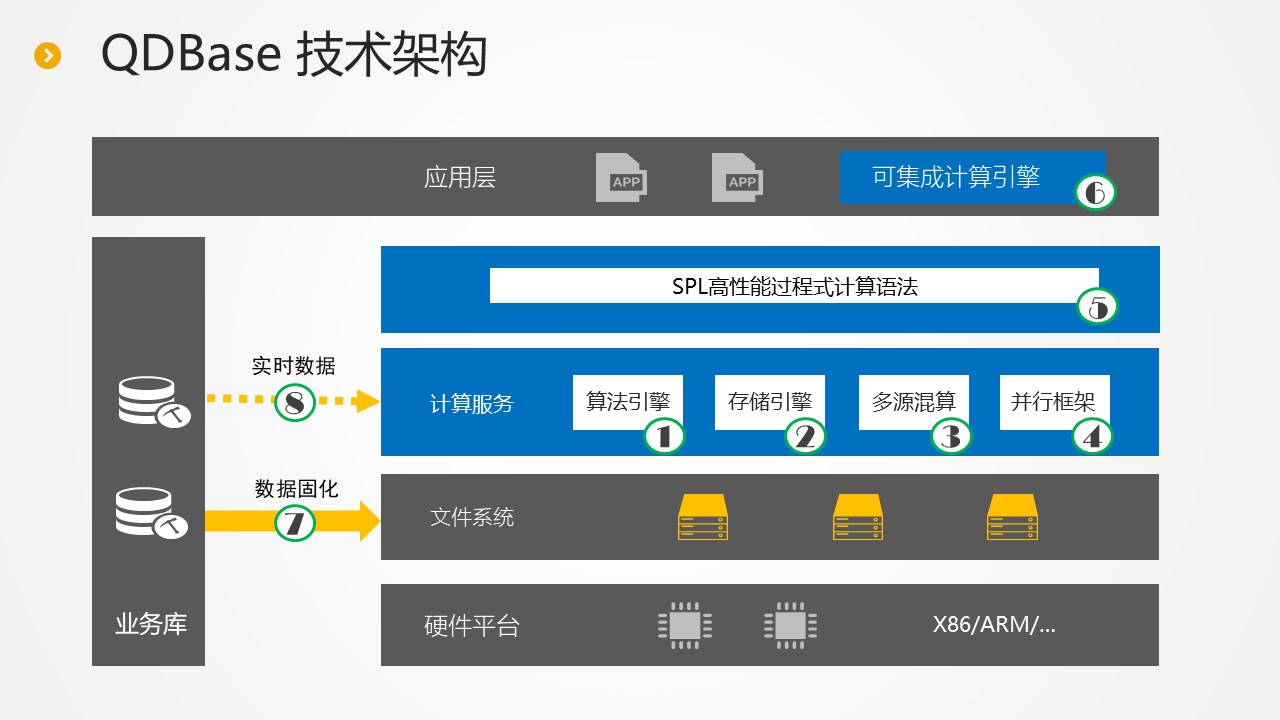Click the 业务库 label

tap(151, 625)
